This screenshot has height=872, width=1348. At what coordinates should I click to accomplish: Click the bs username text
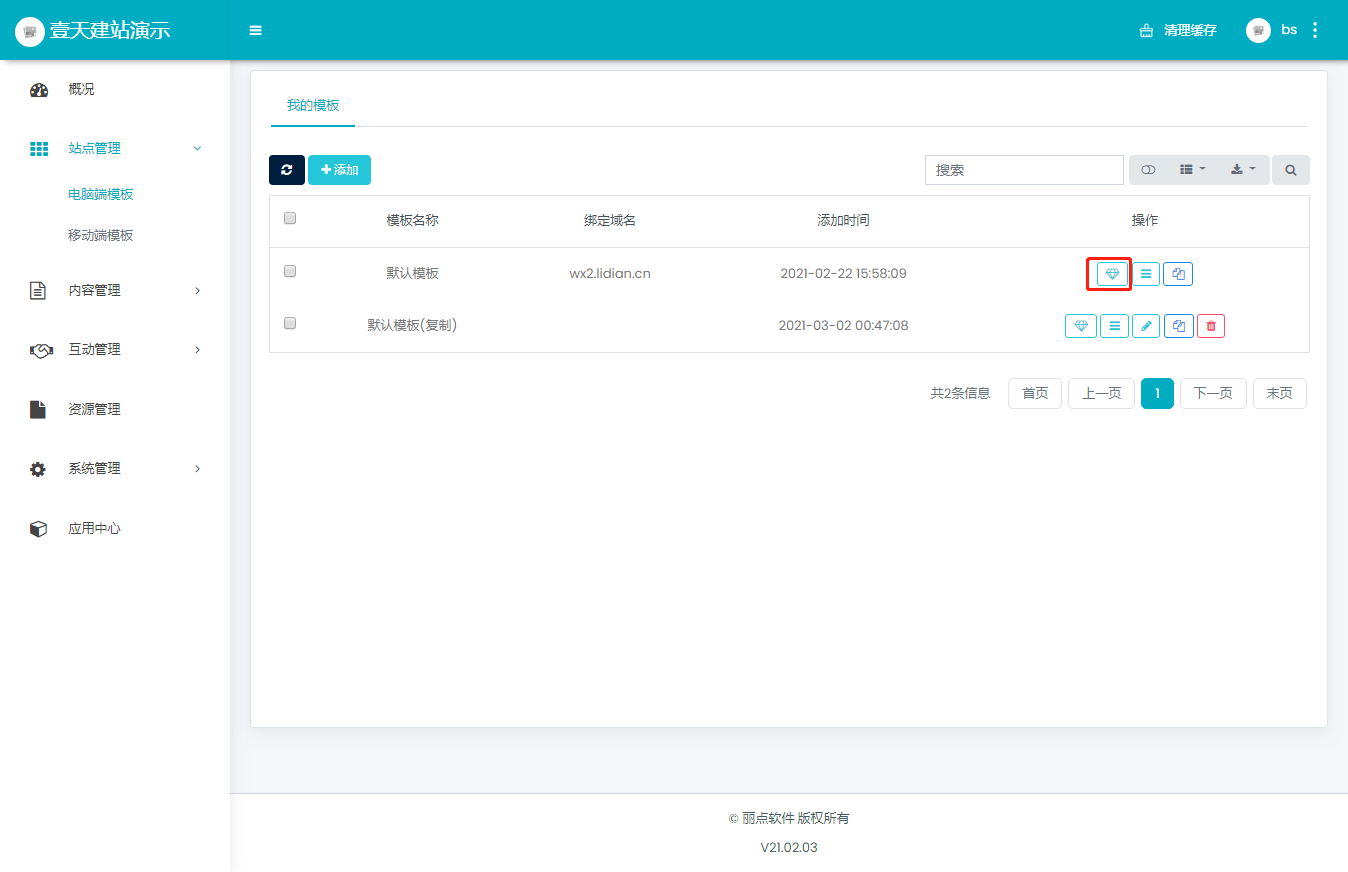tap(1289, 30)
